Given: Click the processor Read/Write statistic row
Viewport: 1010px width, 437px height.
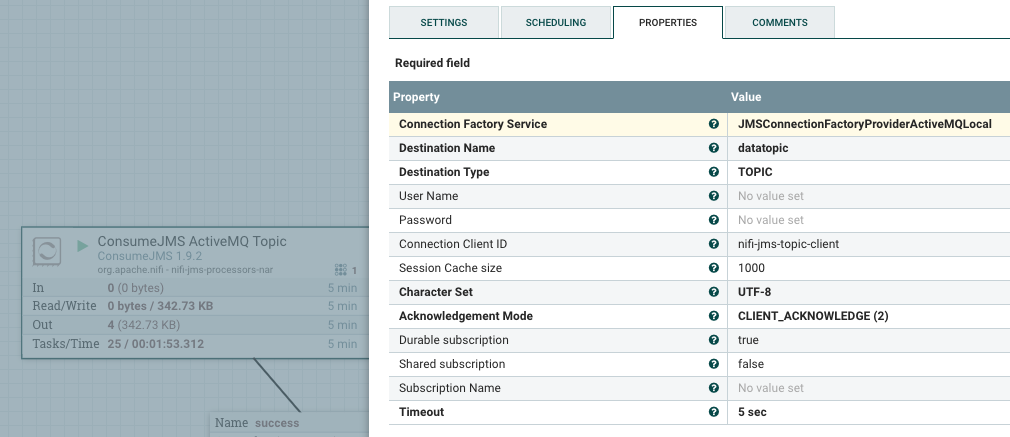Looking at the screenshot, I should tap(195, 306).
